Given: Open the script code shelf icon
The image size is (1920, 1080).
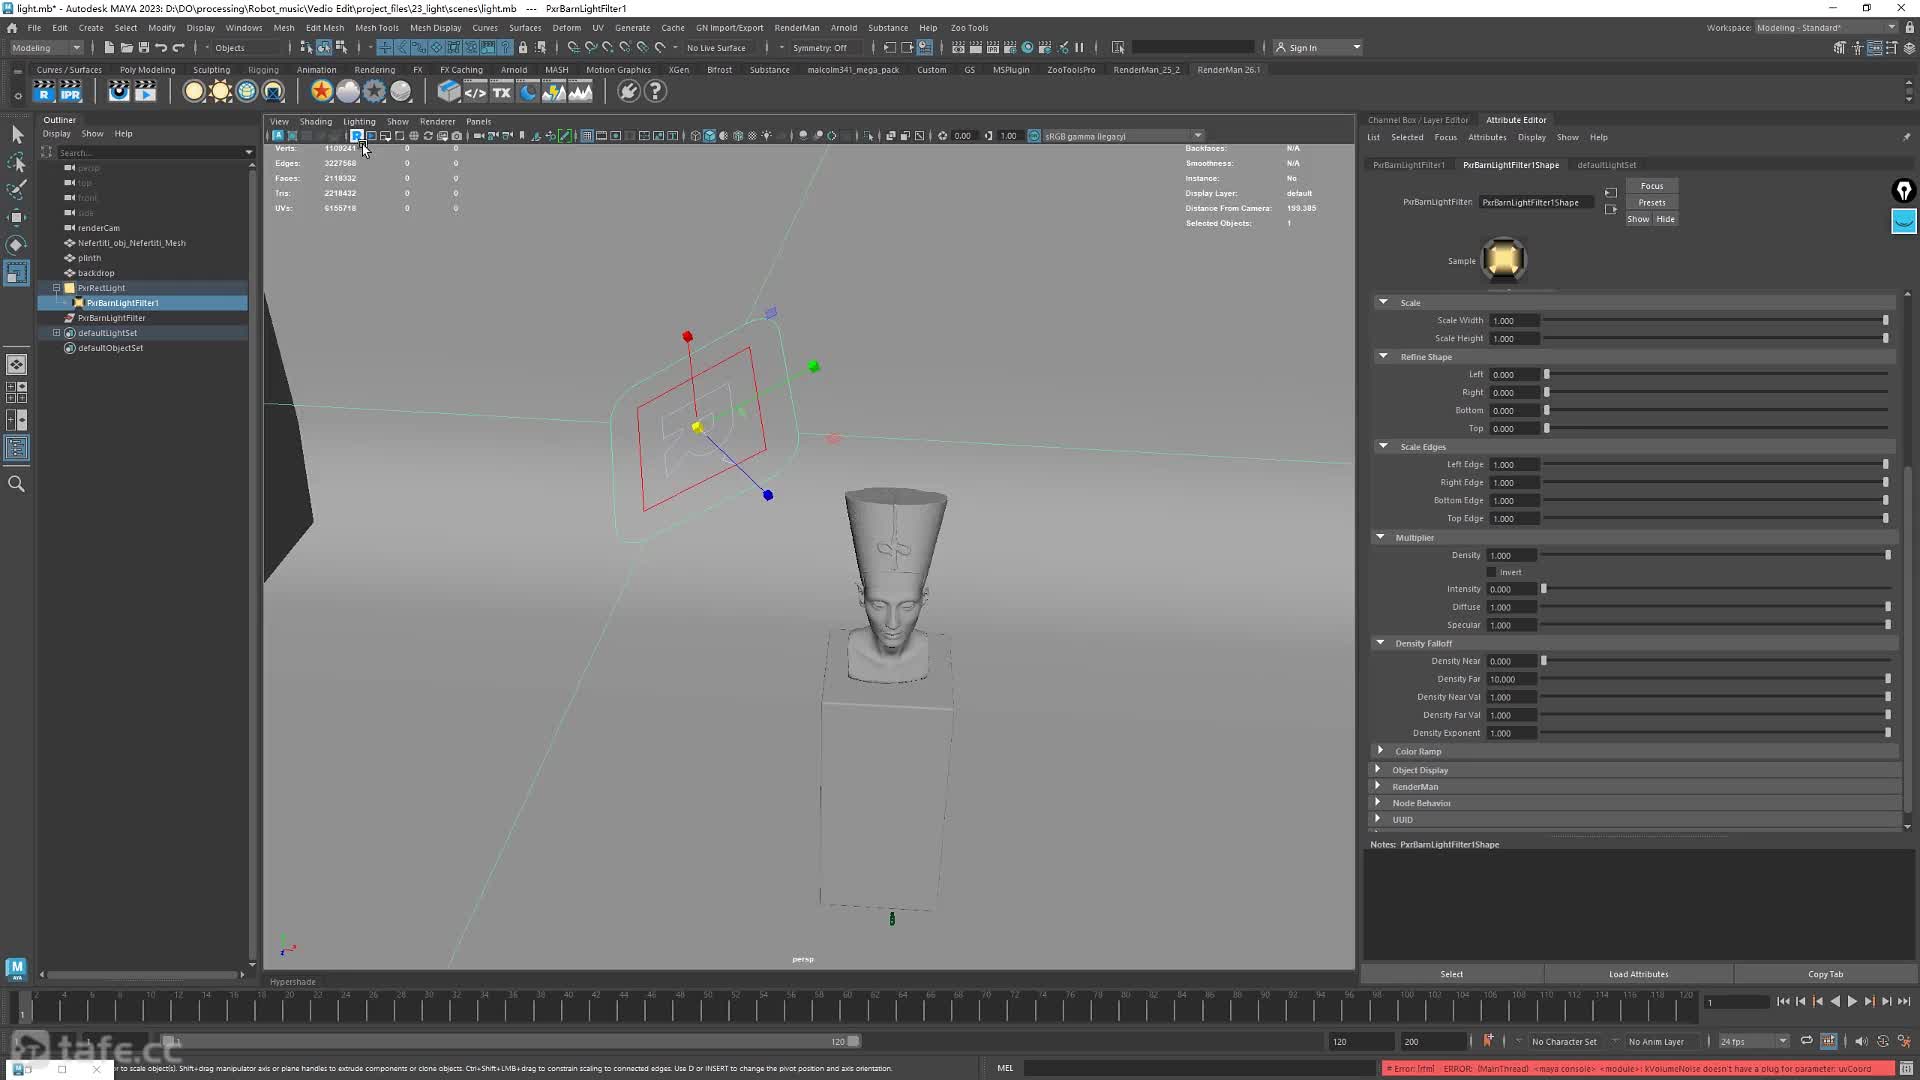Looking at the screenshot, I should coord(475,92).
